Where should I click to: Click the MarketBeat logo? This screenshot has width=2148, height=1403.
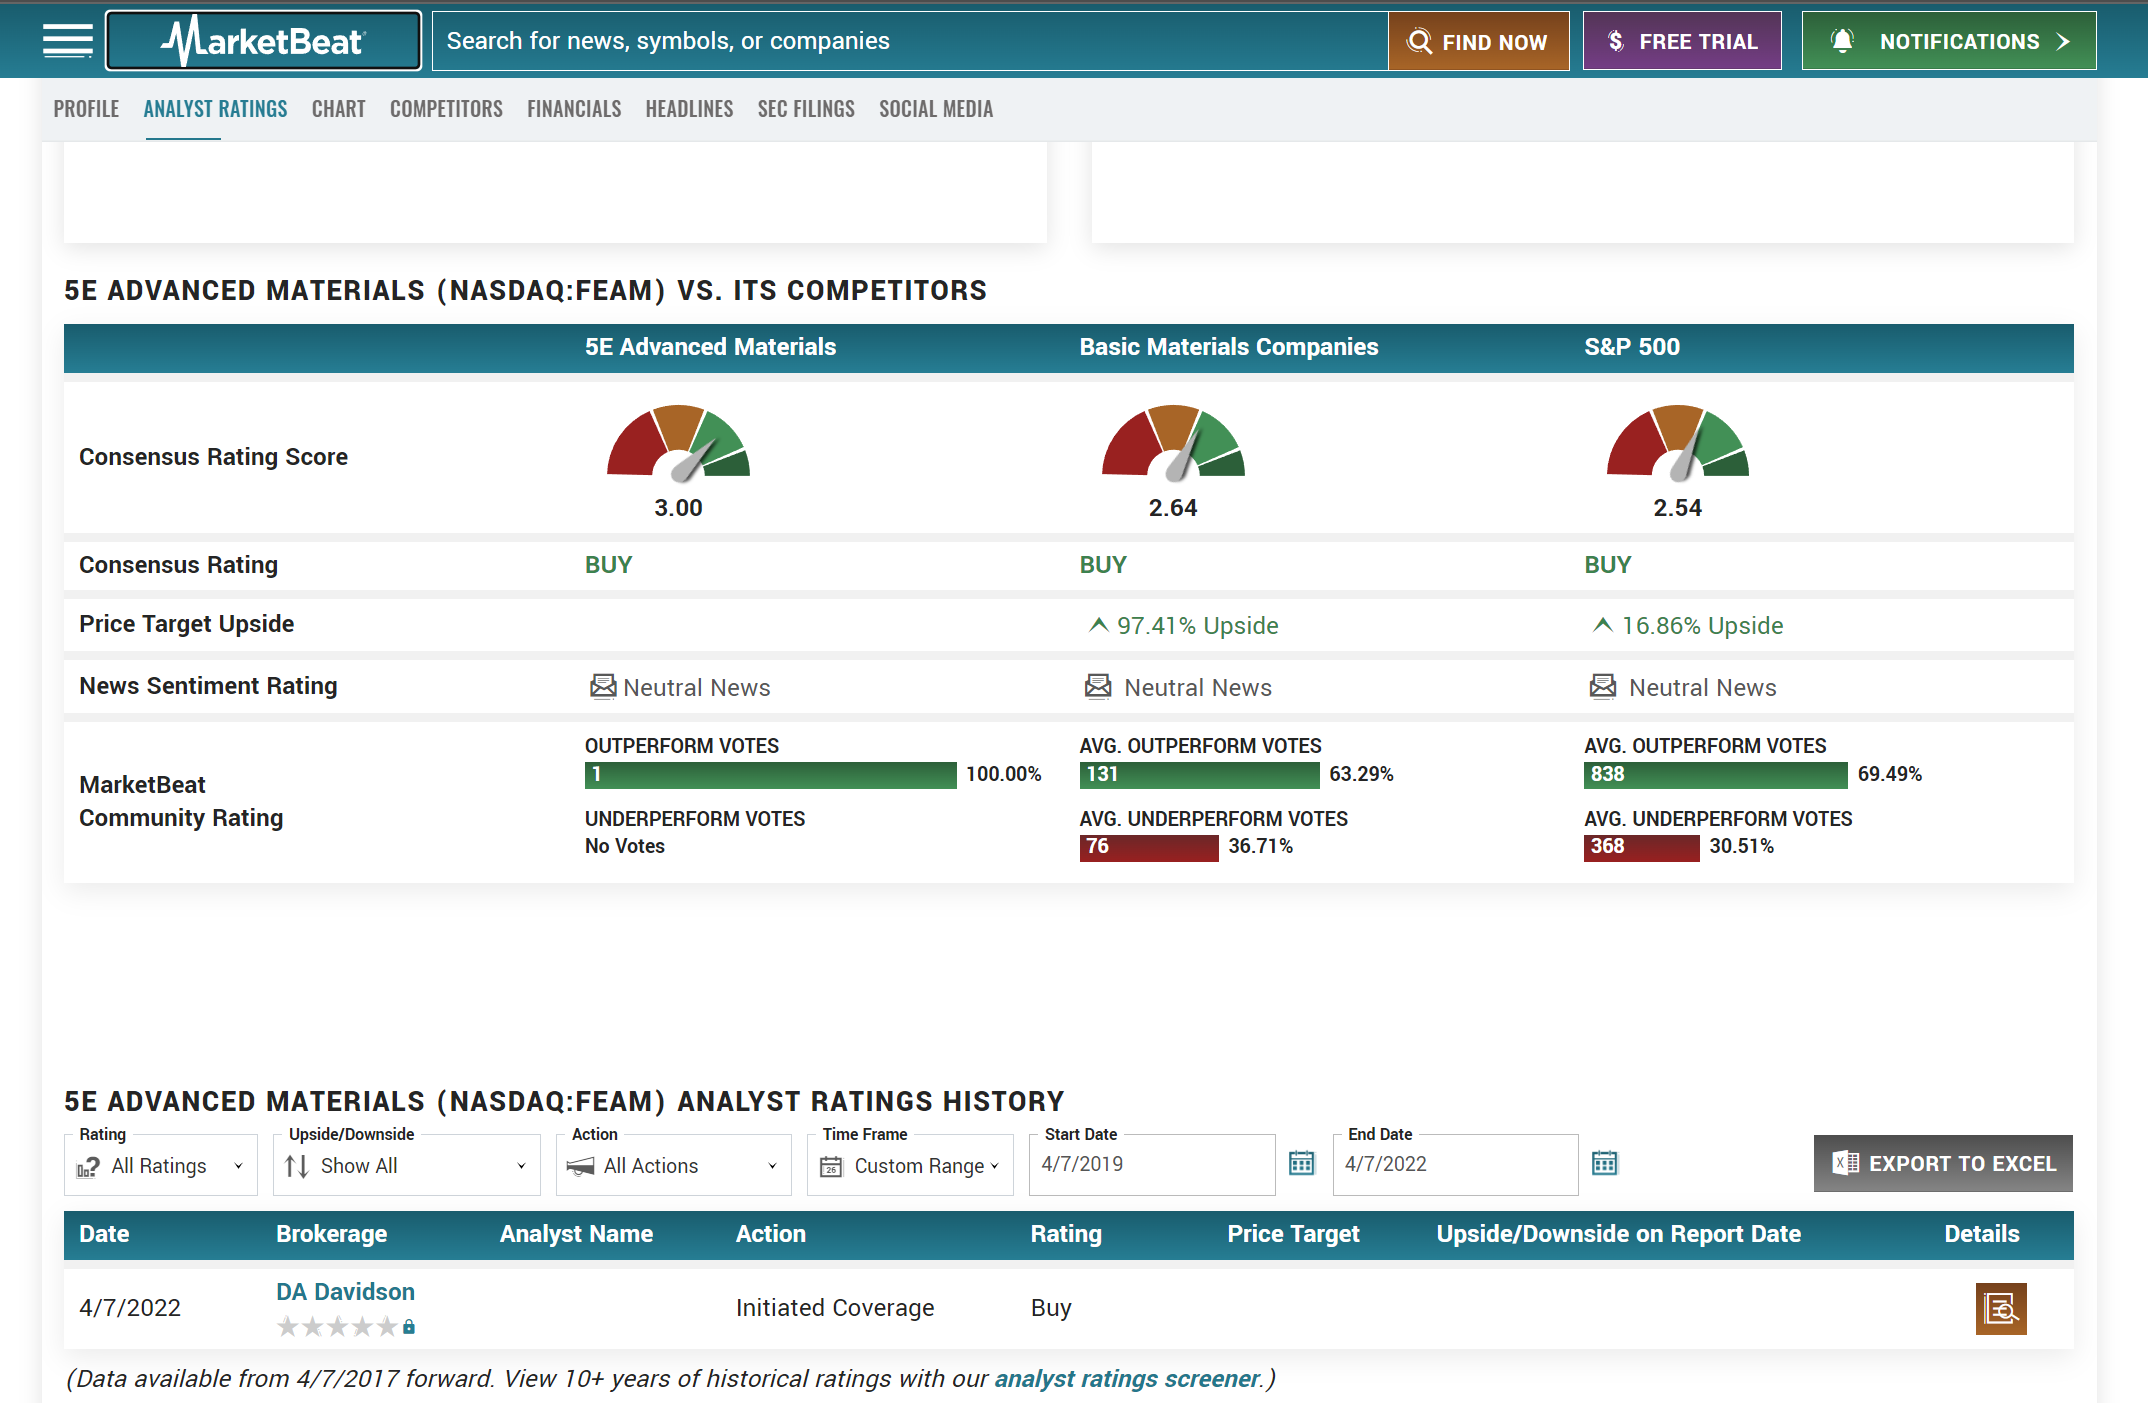(x=264, y=41)
